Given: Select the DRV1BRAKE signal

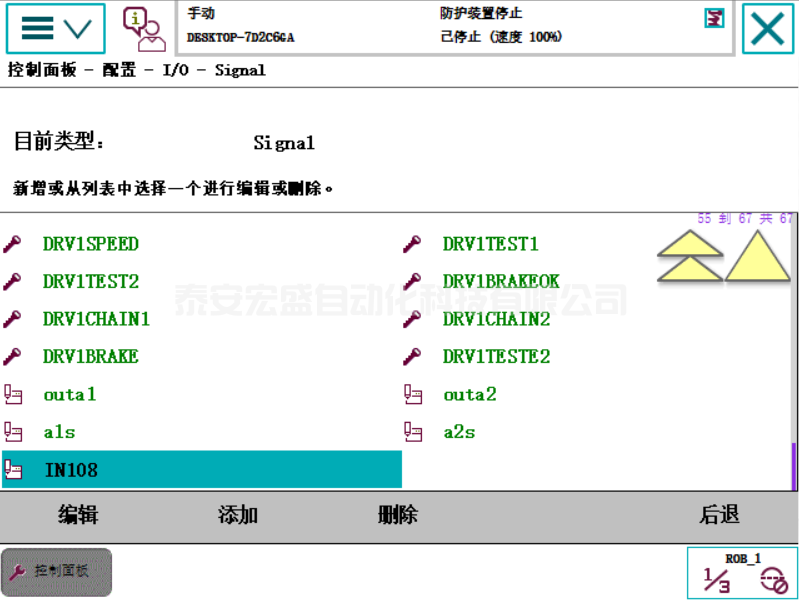Looking at the screenshot, I should (x=90, y=356).
